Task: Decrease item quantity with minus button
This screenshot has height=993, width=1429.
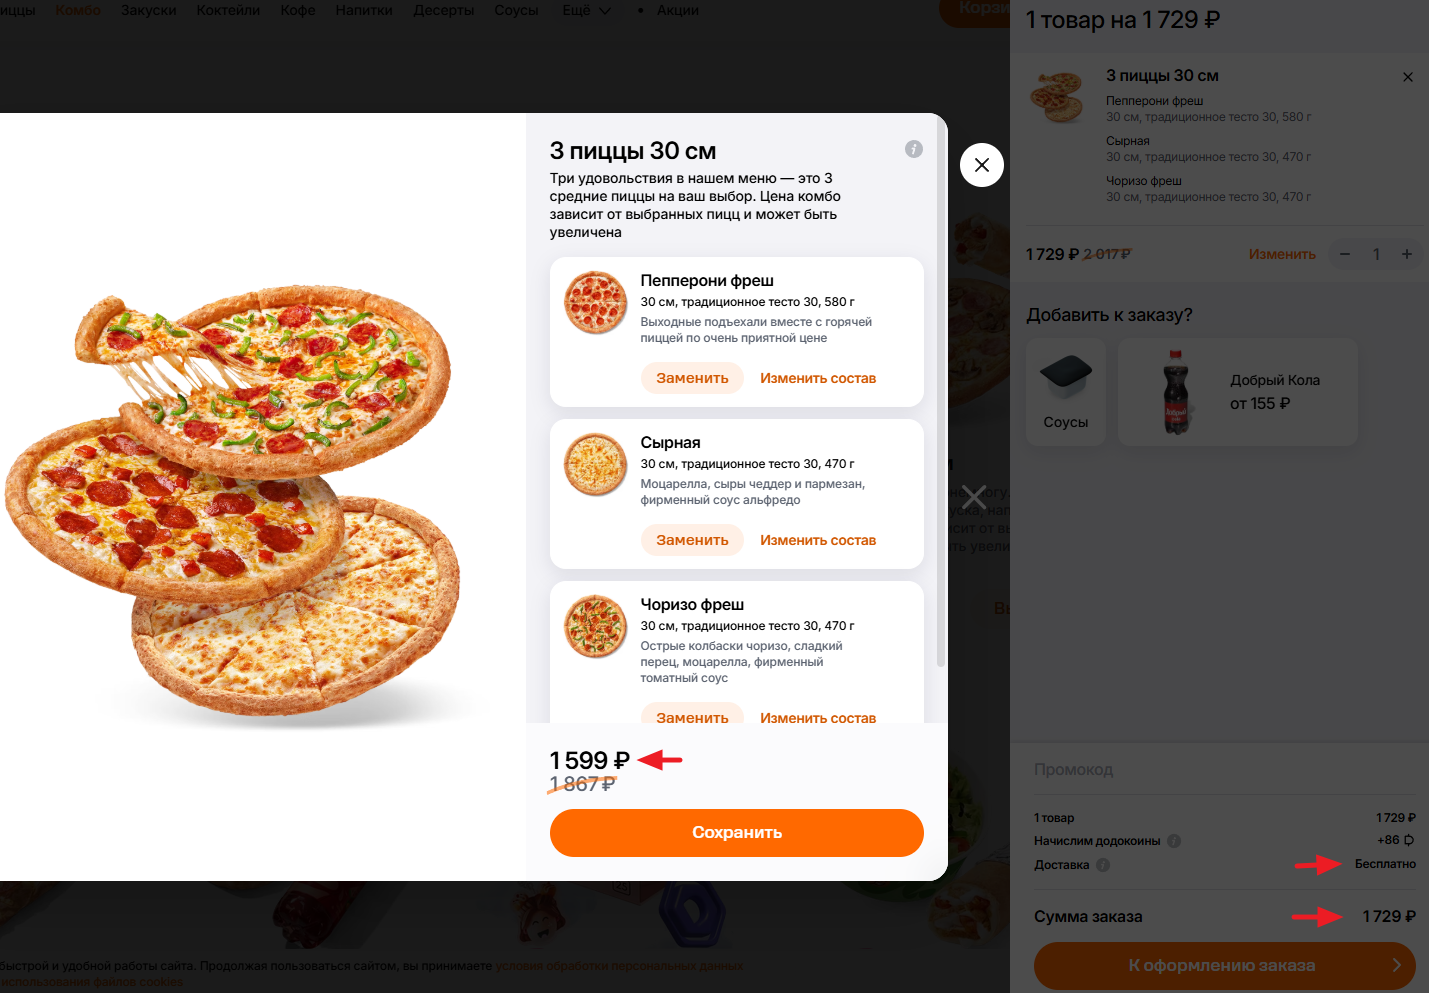Action: click(1345, 254)
